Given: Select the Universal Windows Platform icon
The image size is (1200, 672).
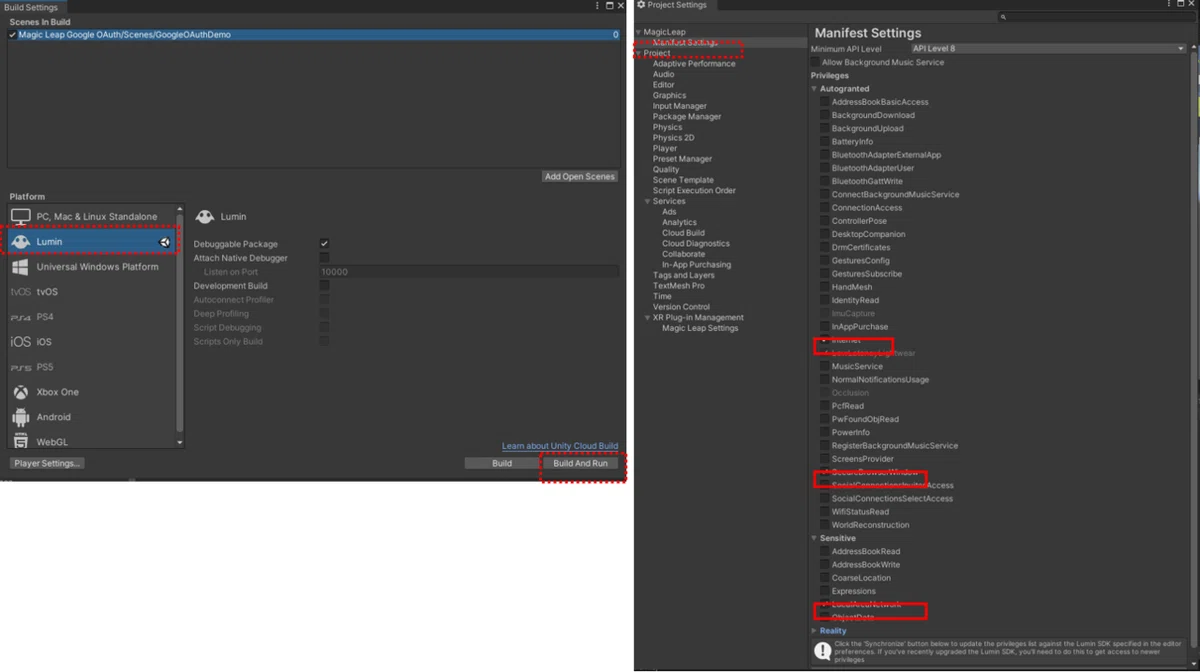Looking at the screenshot, I should click(21, 267).
